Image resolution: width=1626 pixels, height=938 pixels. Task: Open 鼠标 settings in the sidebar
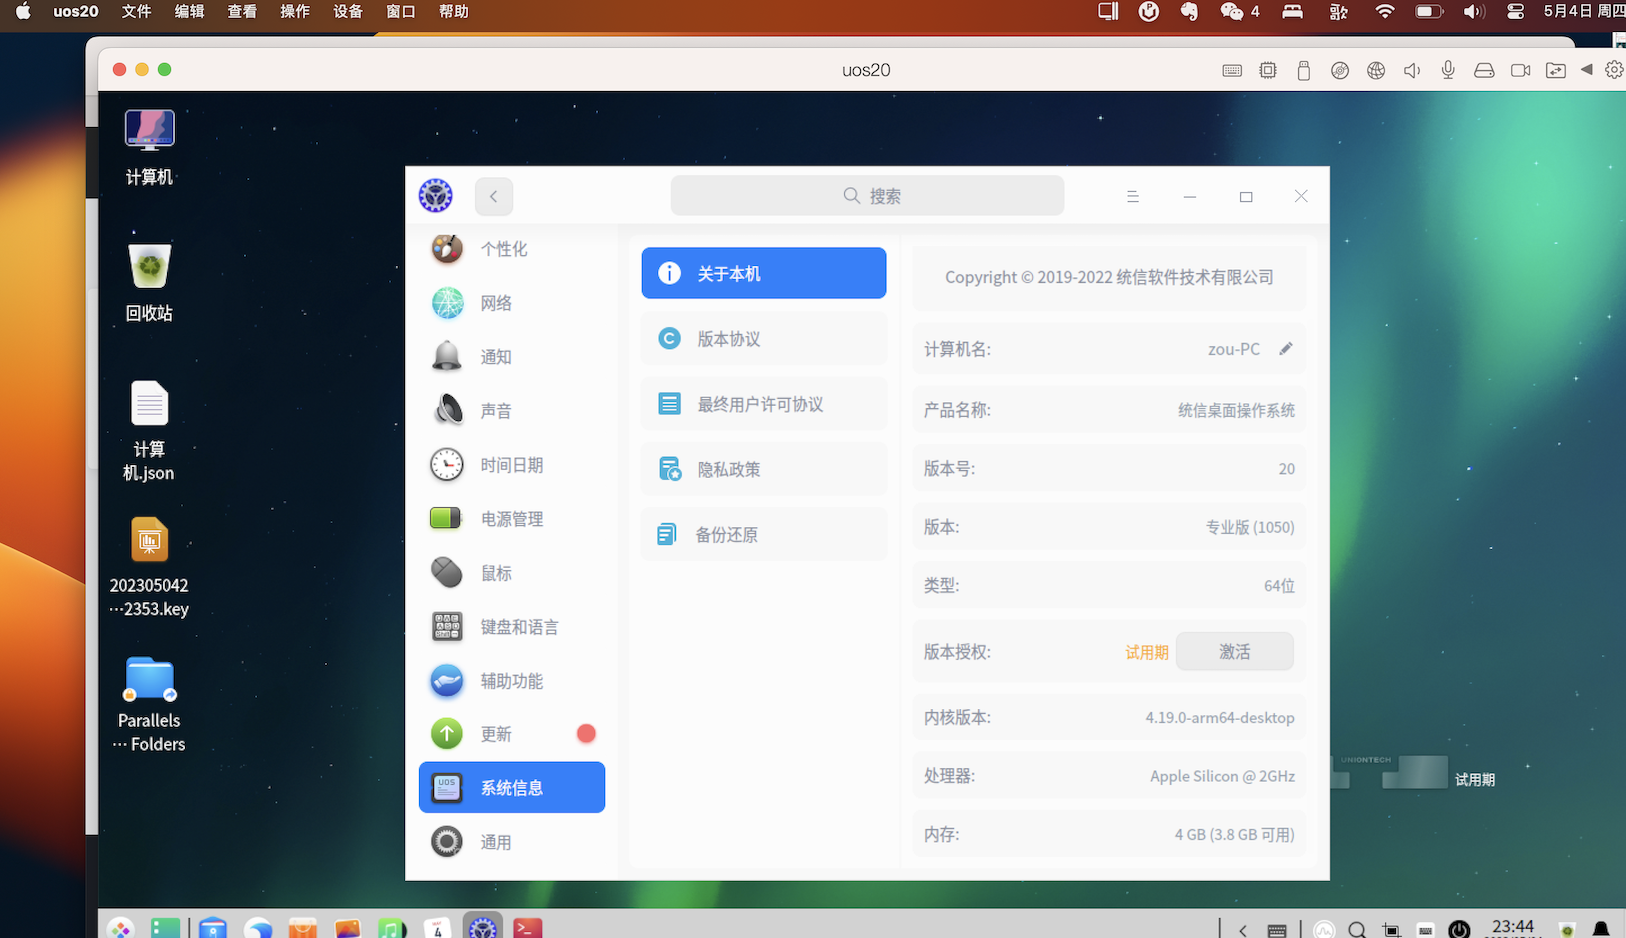pyautogui.click(x=512, y=573)
